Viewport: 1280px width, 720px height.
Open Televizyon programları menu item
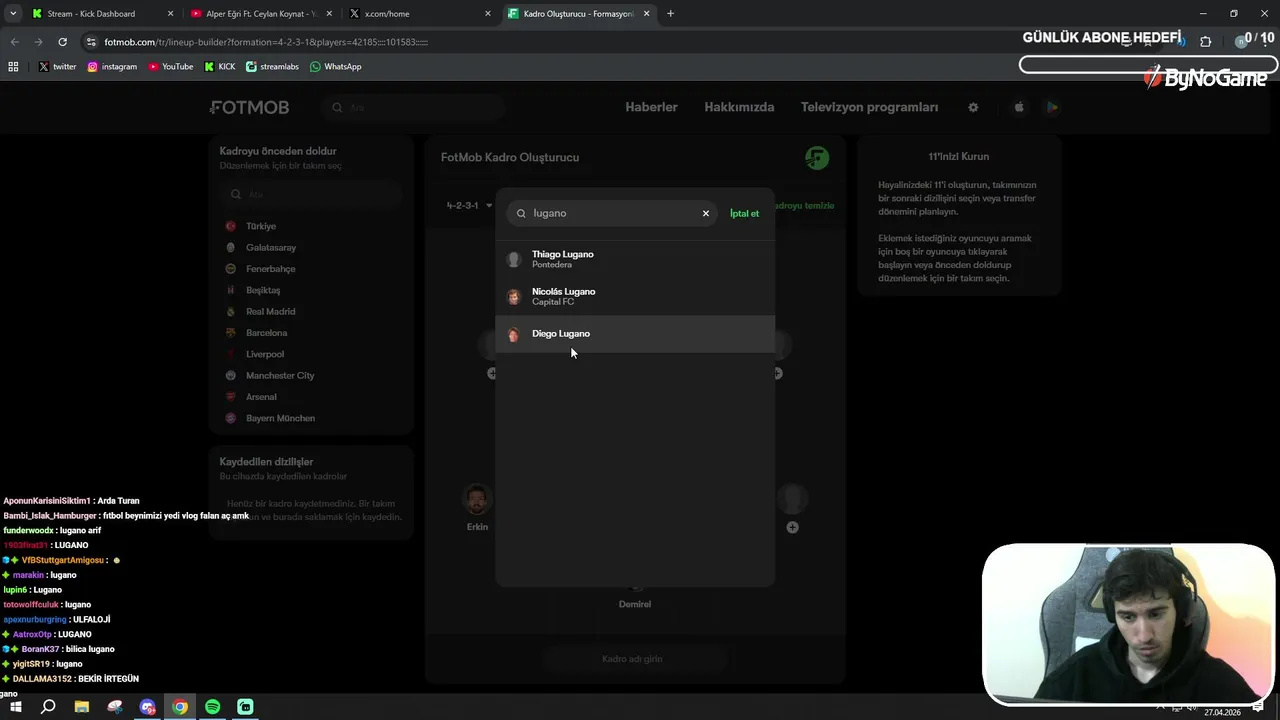point(869,107)
